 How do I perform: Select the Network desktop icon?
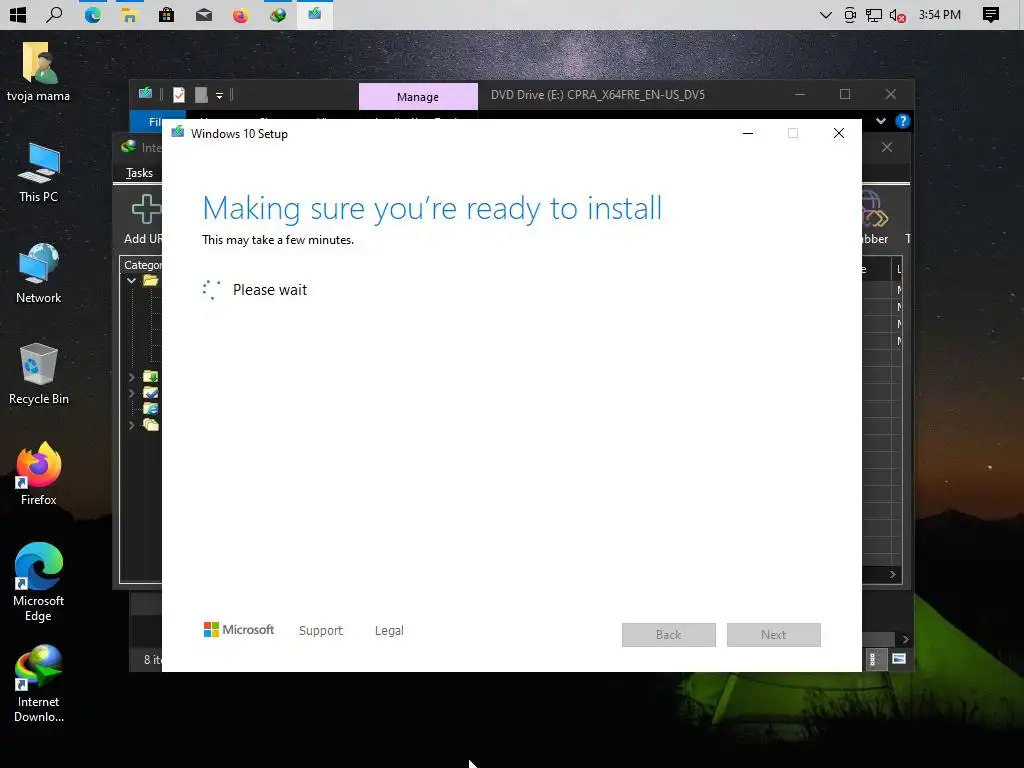click(39, 274)
